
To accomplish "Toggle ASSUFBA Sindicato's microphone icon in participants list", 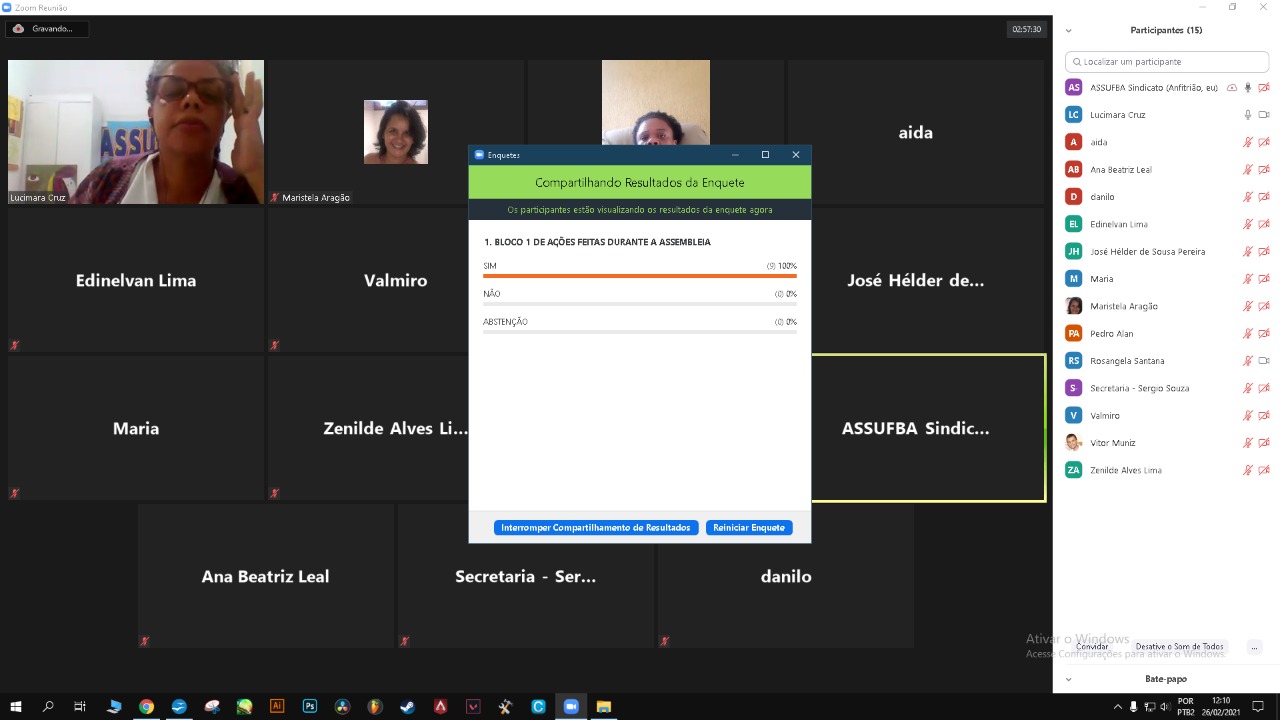I will pos(1247,88).
